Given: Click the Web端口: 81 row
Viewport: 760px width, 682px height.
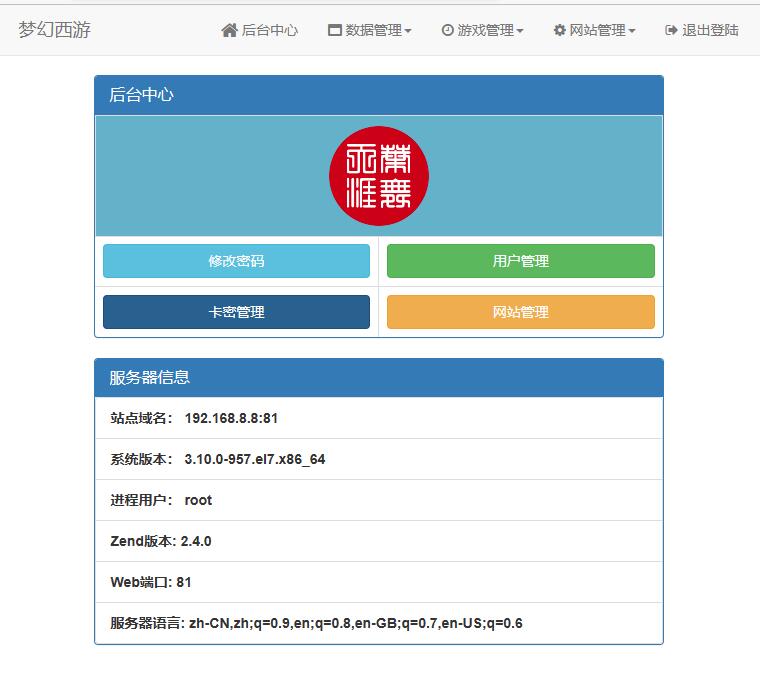Looking at the screenshot, I should pyautogui.click(x=379, y=582).
